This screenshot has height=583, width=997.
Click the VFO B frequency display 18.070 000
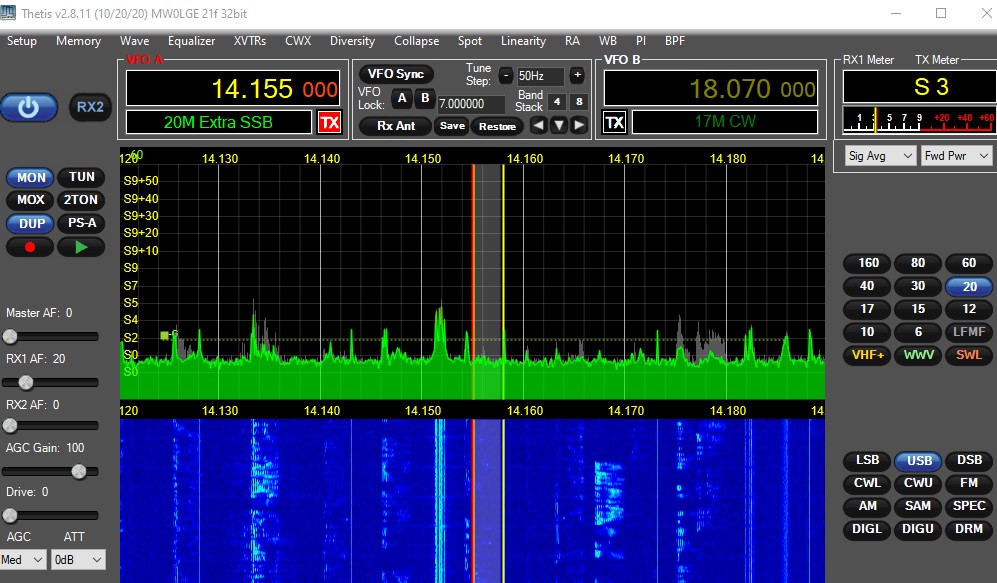tap(711, 88)
